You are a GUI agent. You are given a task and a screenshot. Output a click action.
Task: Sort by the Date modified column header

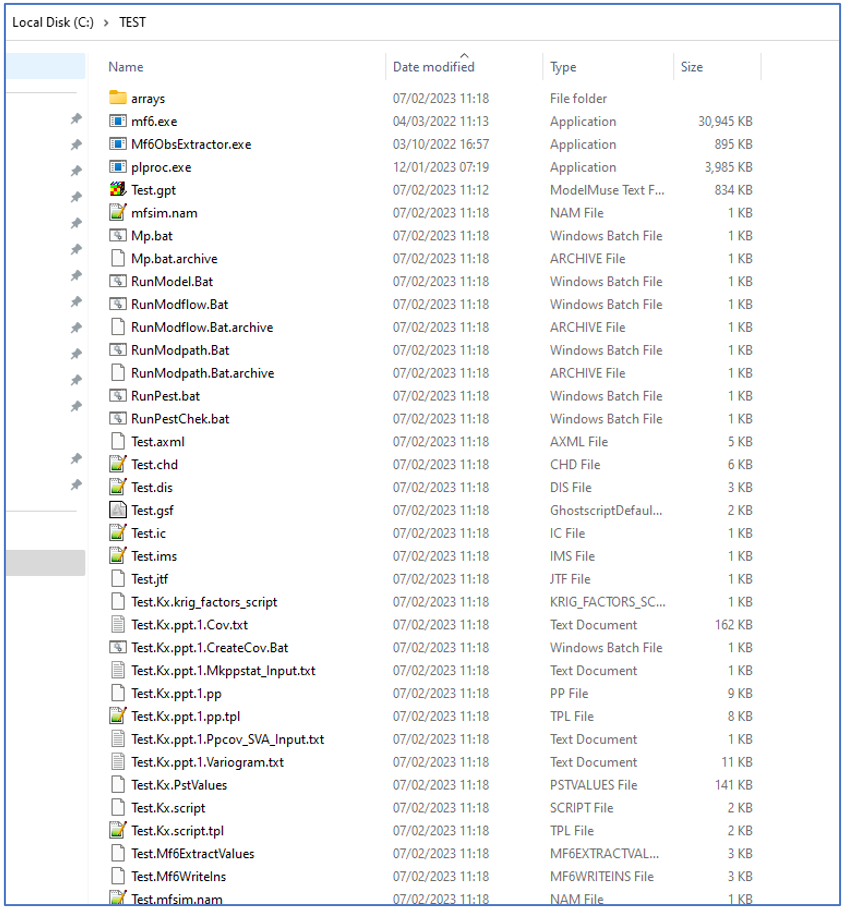point(434,67)
